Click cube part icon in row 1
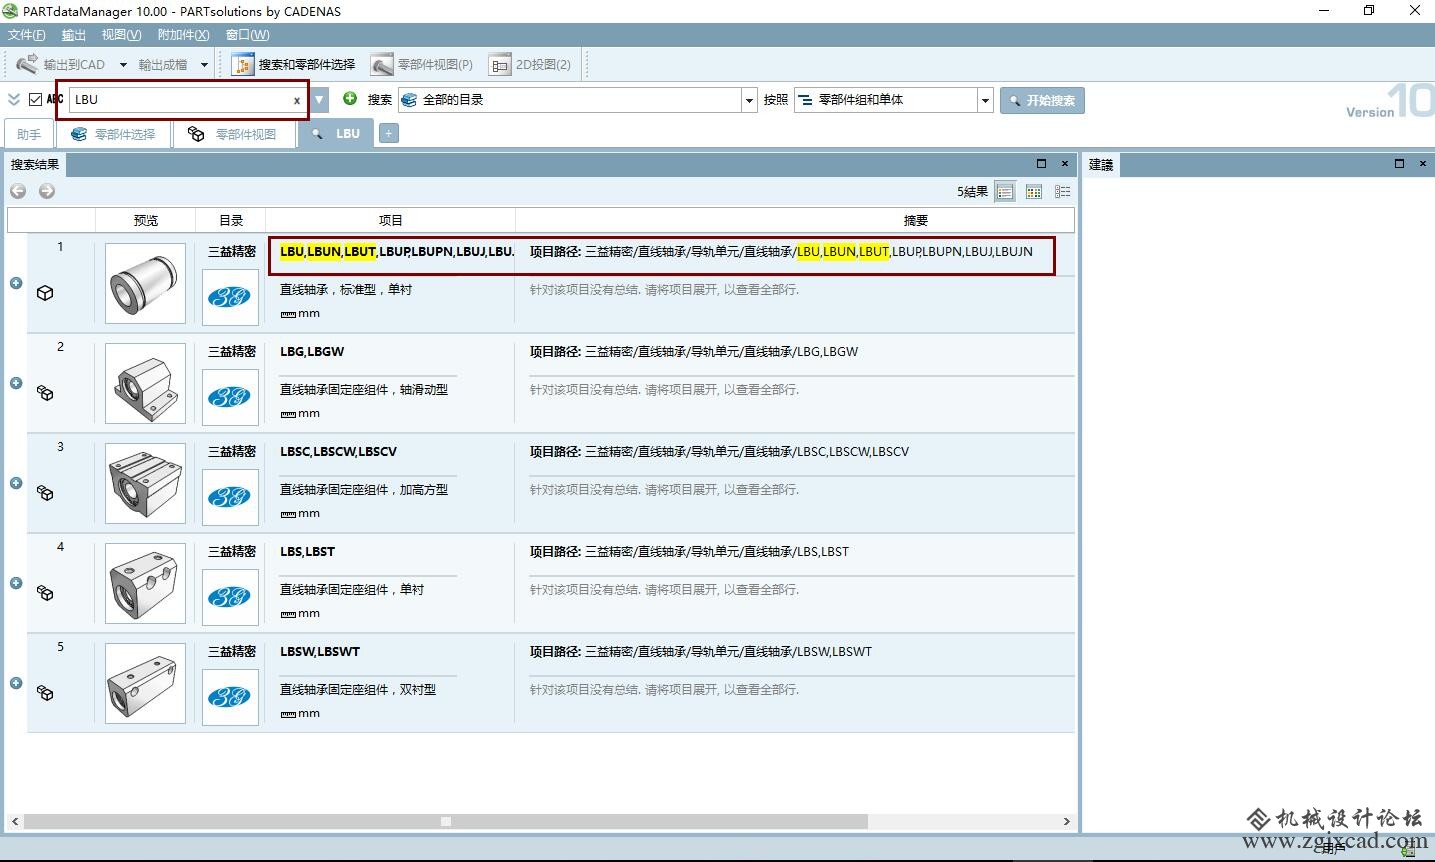The width and height of the screenshot is (1435, 862). point(45,293)
